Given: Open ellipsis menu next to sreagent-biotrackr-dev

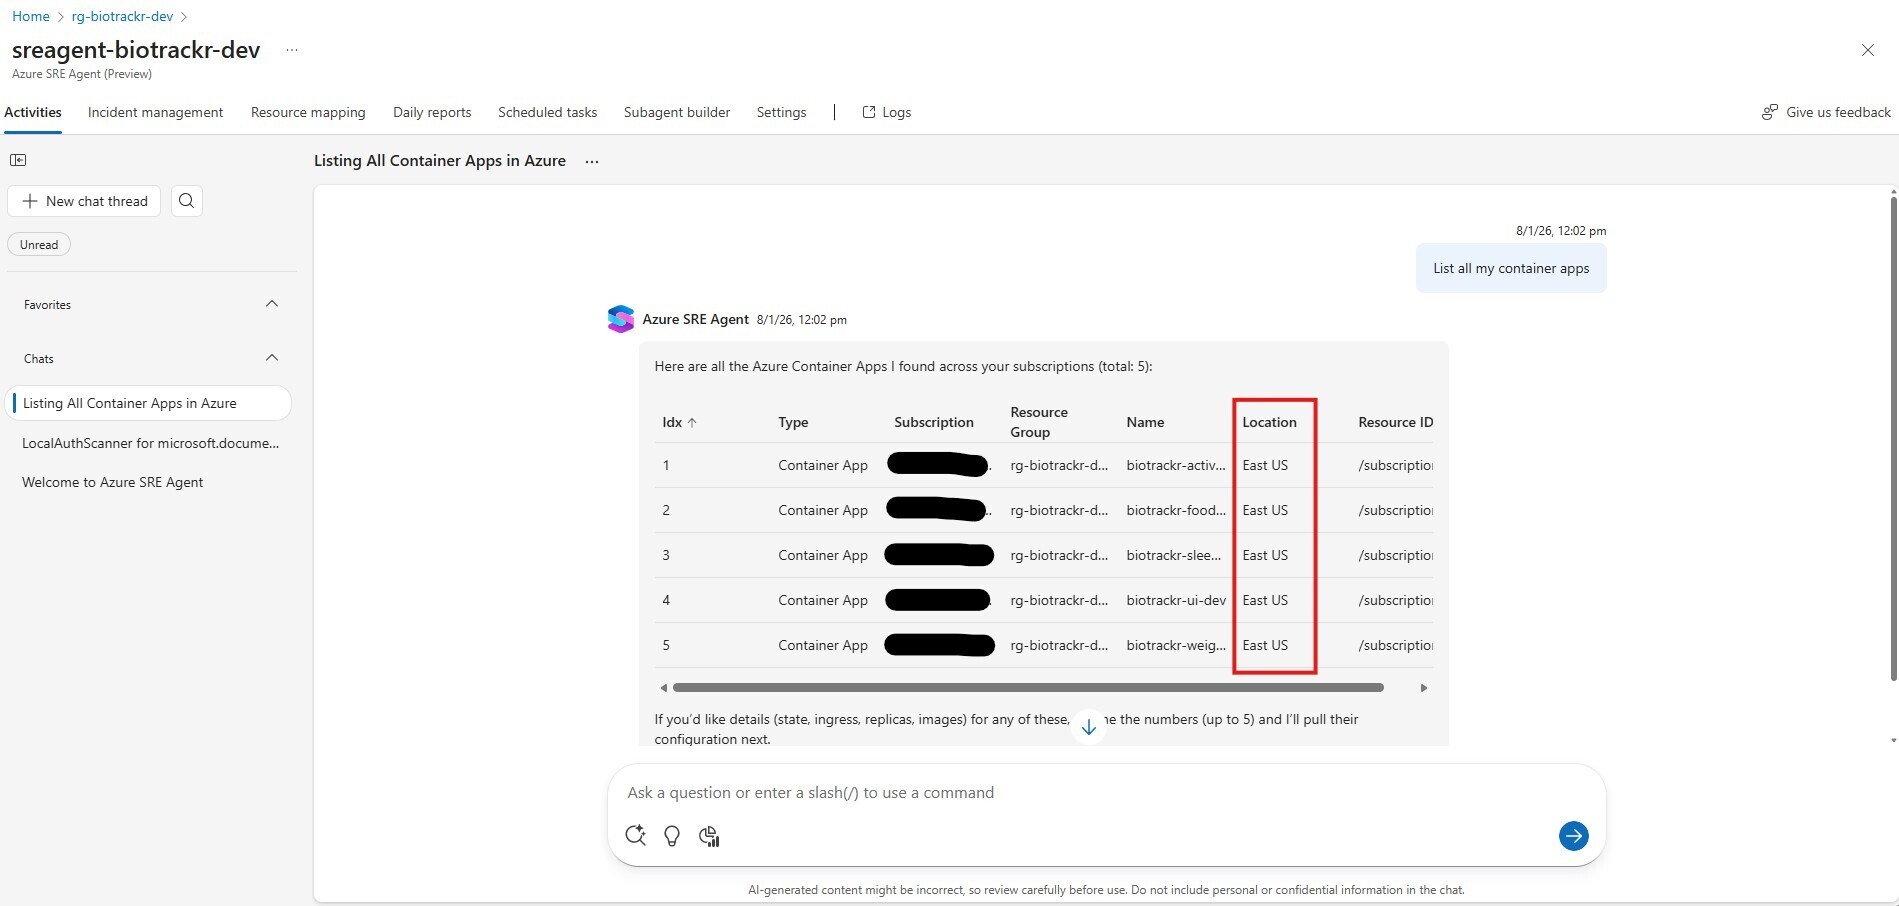Looking at the screenshot, I should click(292, 50).
